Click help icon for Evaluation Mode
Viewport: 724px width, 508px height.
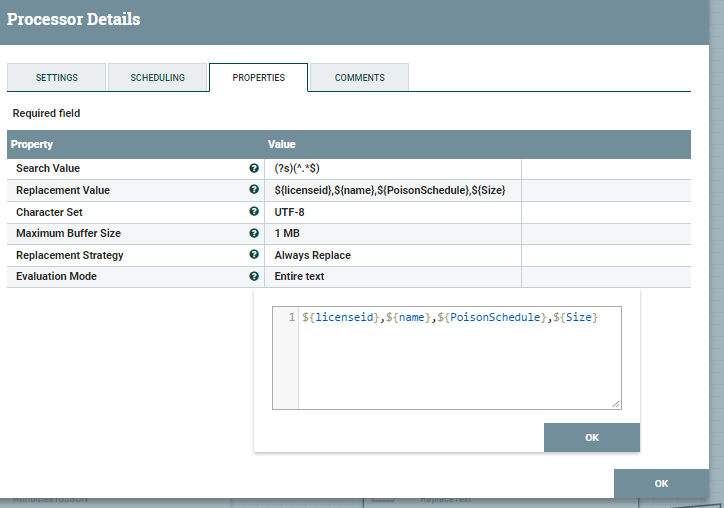[x=254, y=276]
